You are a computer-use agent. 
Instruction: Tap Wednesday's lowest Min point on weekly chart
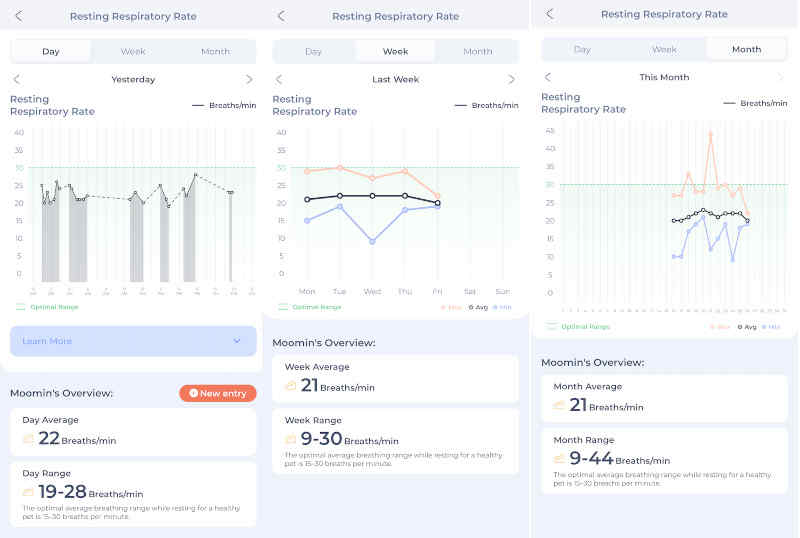(372, 241)
